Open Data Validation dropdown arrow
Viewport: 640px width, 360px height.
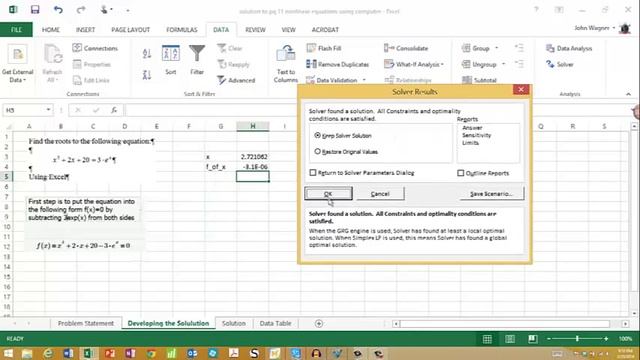[364, 80]
